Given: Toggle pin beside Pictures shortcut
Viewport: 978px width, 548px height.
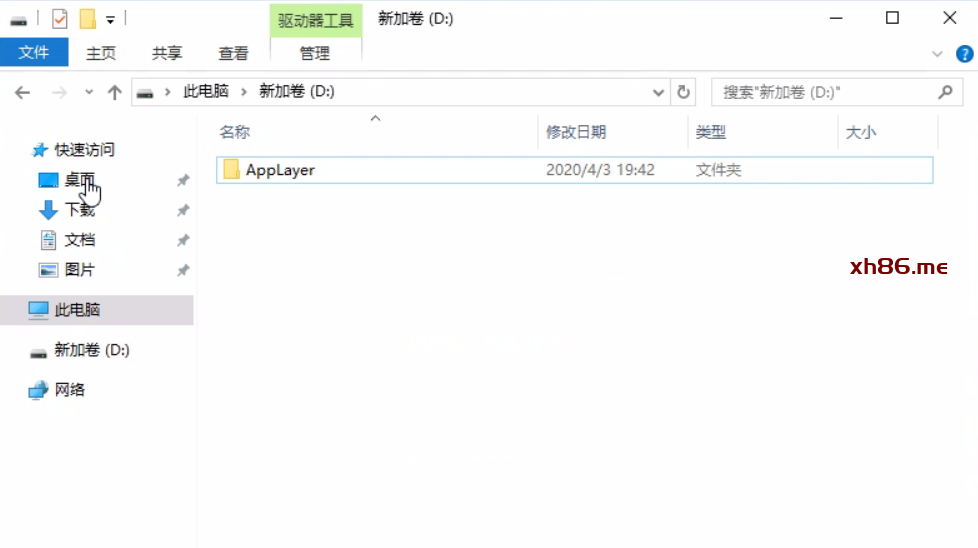Looking at the screenshot, I should (183, 271).
